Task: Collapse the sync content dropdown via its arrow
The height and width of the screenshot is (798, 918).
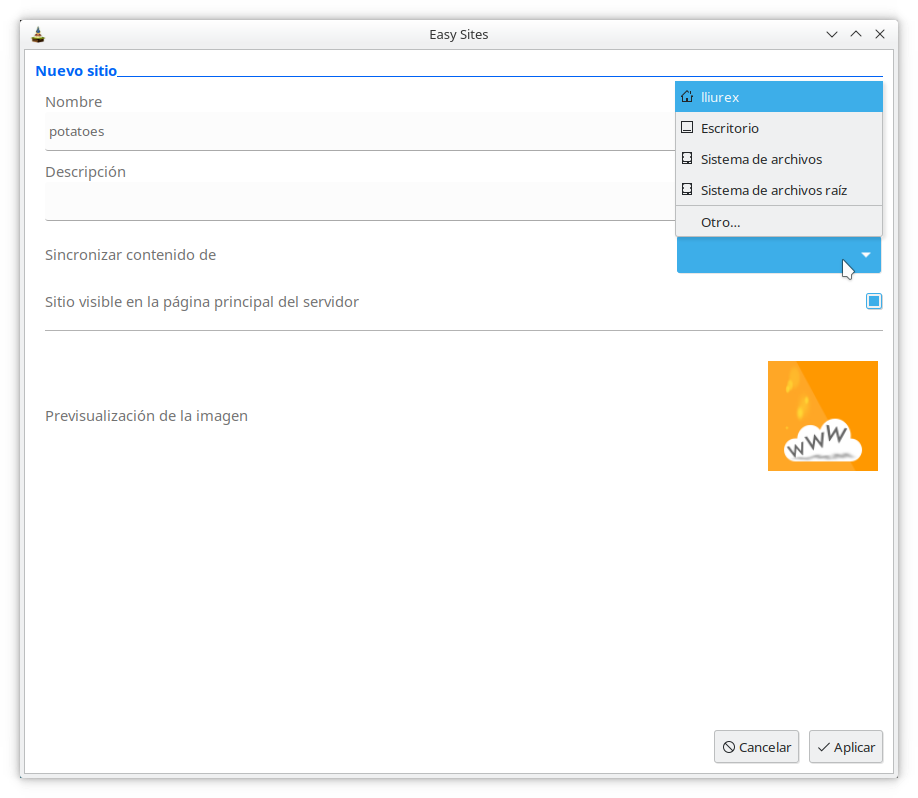Action: (x=866, y=255)
